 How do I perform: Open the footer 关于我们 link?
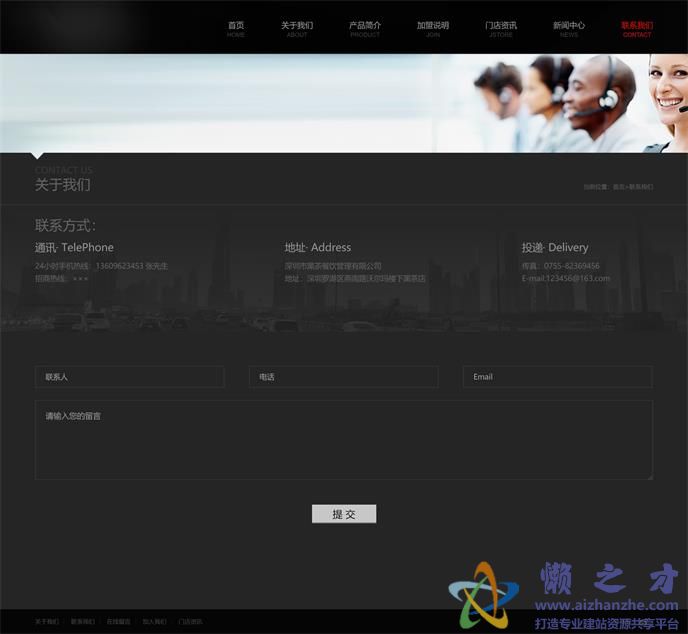(x=47, y=622)
